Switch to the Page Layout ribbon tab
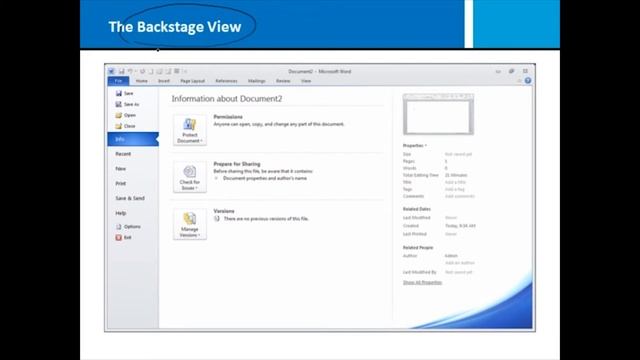Viewport: 640px width, 360px height. pyautogui.click(x=193, y=81)
